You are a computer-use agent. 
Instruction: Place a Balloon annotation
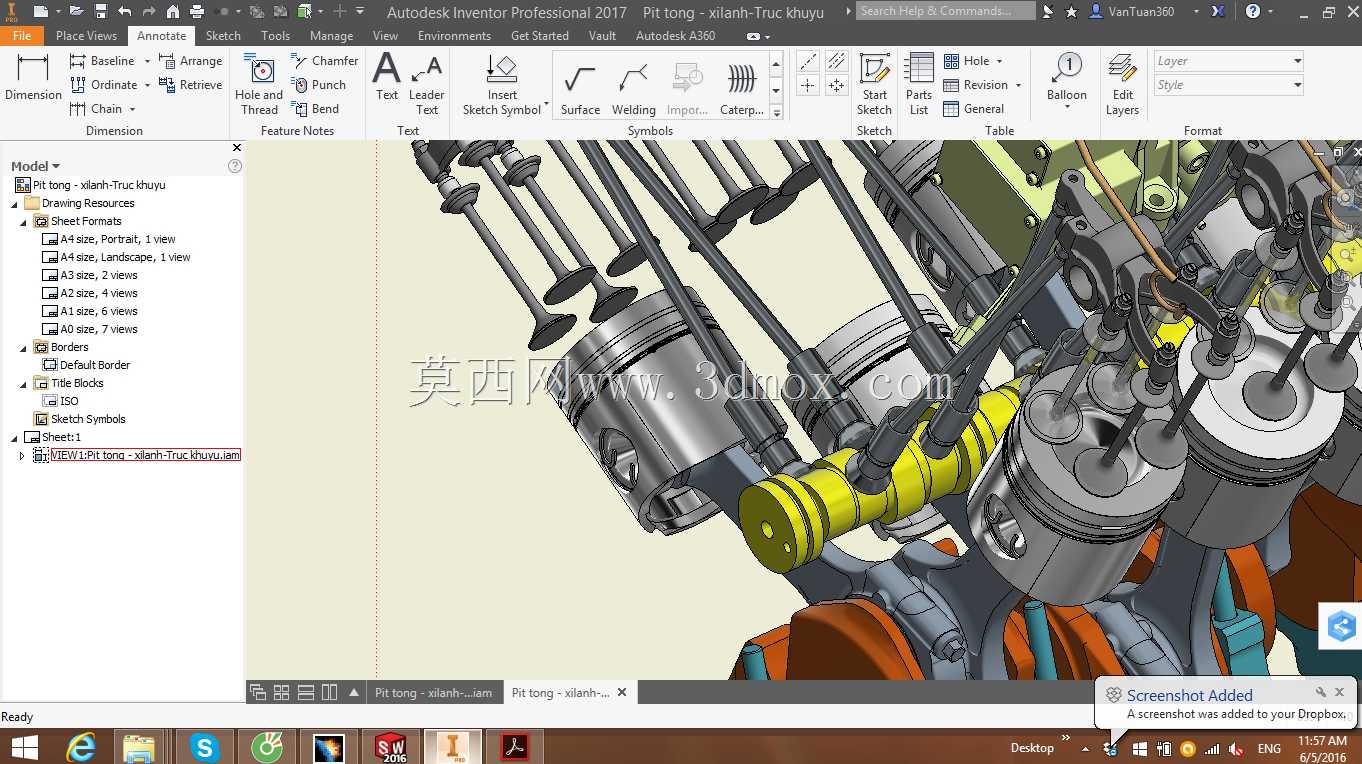[1067, 78]
